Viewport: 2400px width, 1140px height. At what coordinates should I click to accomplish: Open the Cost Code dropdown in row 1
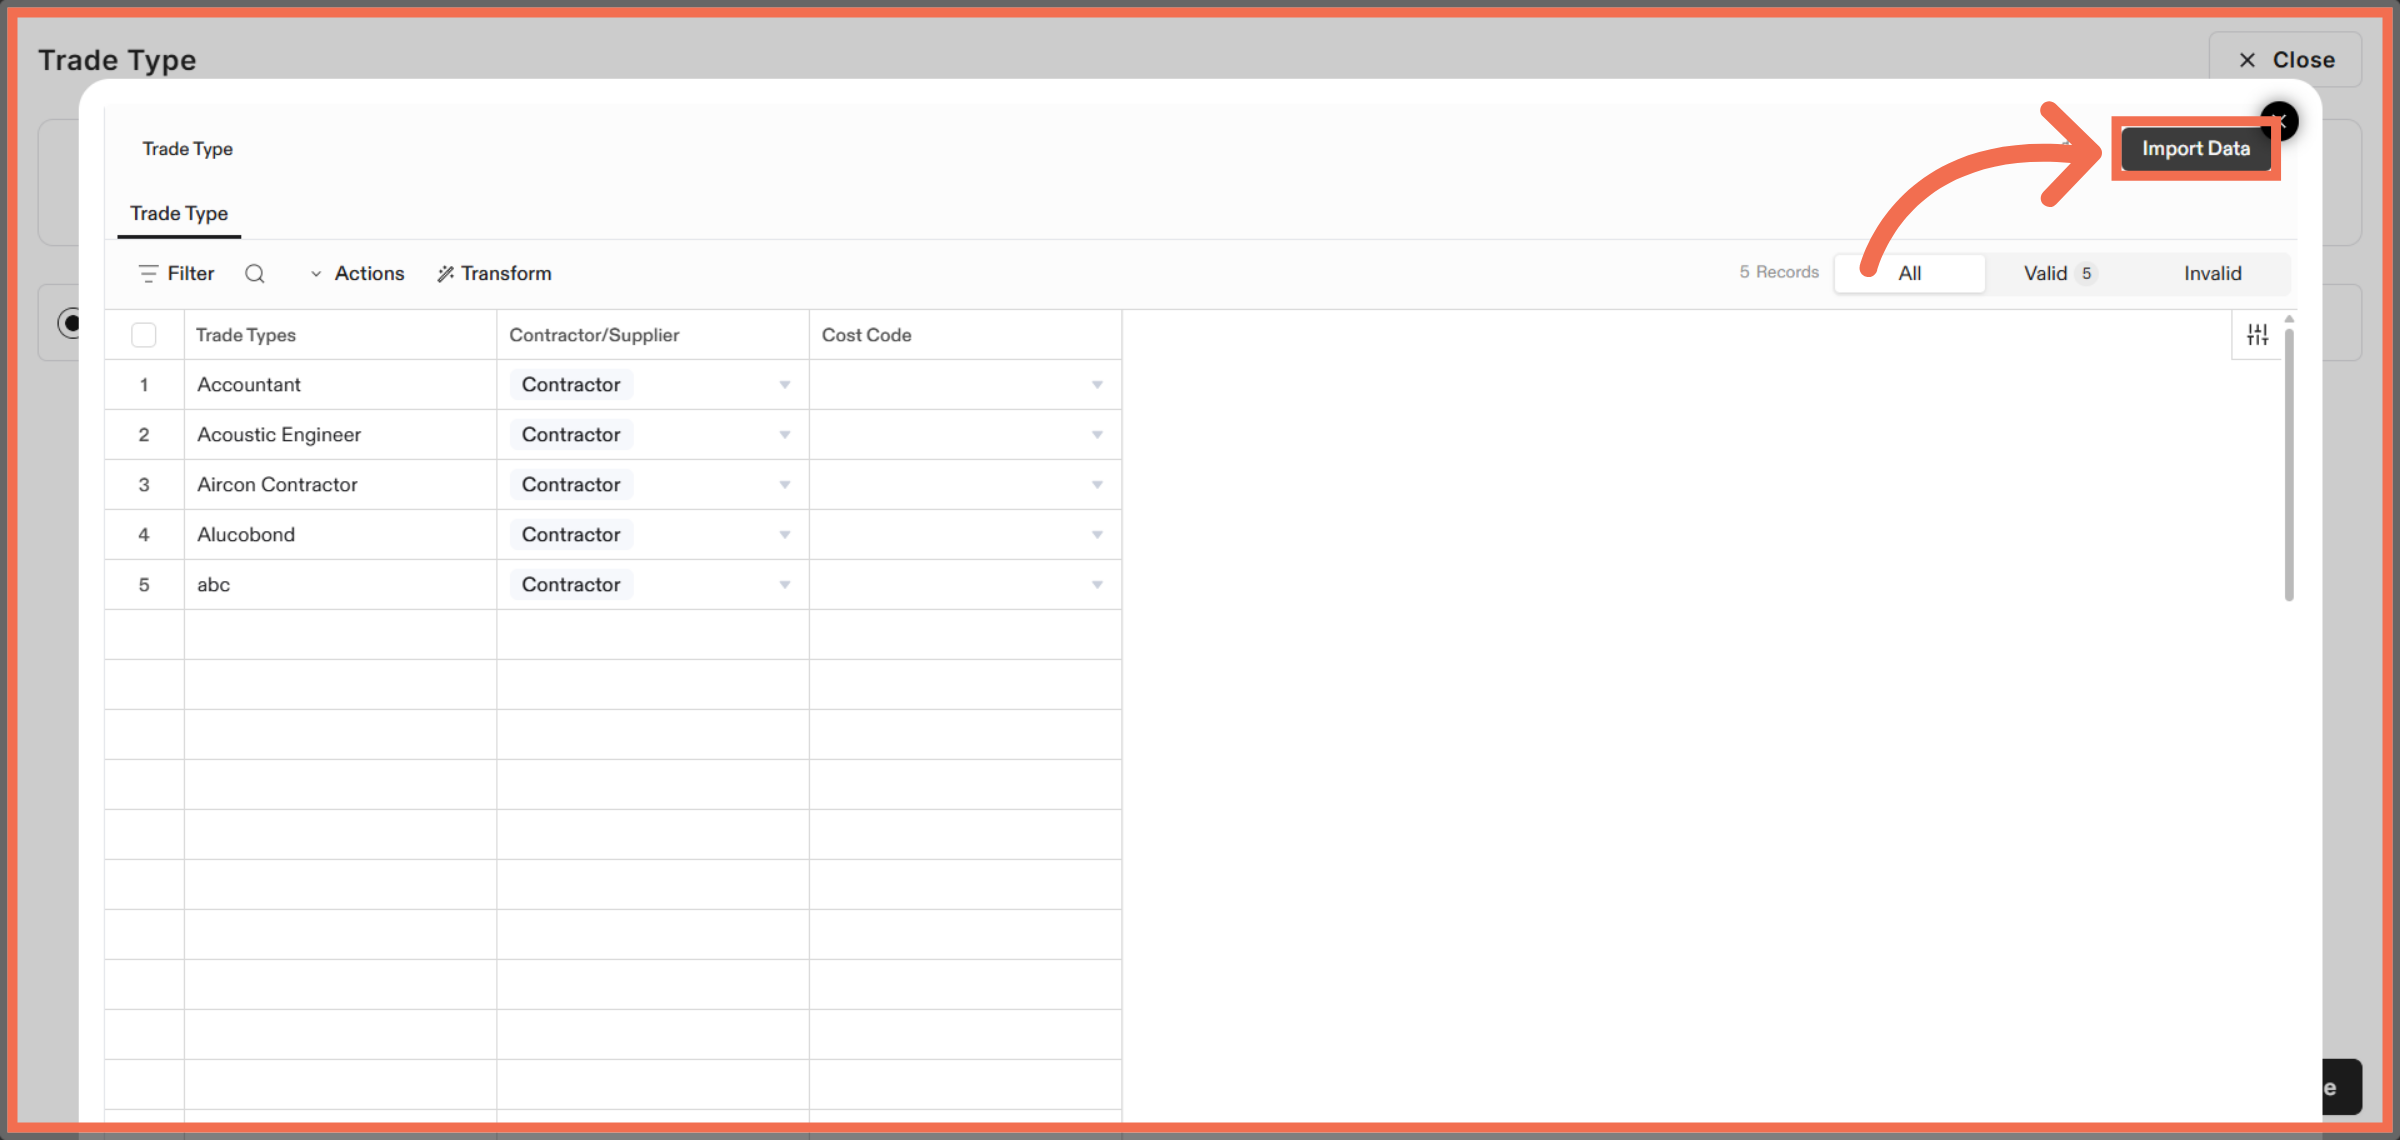(1097, 384)
